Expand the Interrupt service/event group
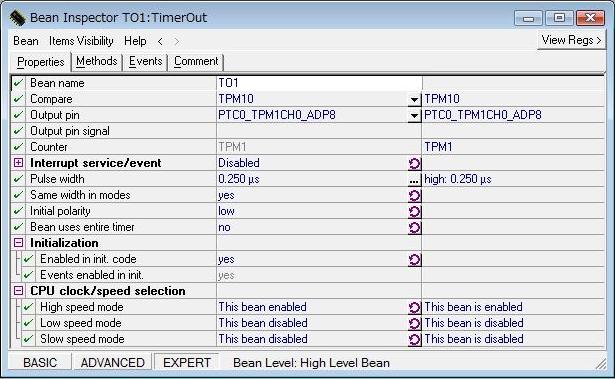615x379 pixels. [x=18, y=163]
